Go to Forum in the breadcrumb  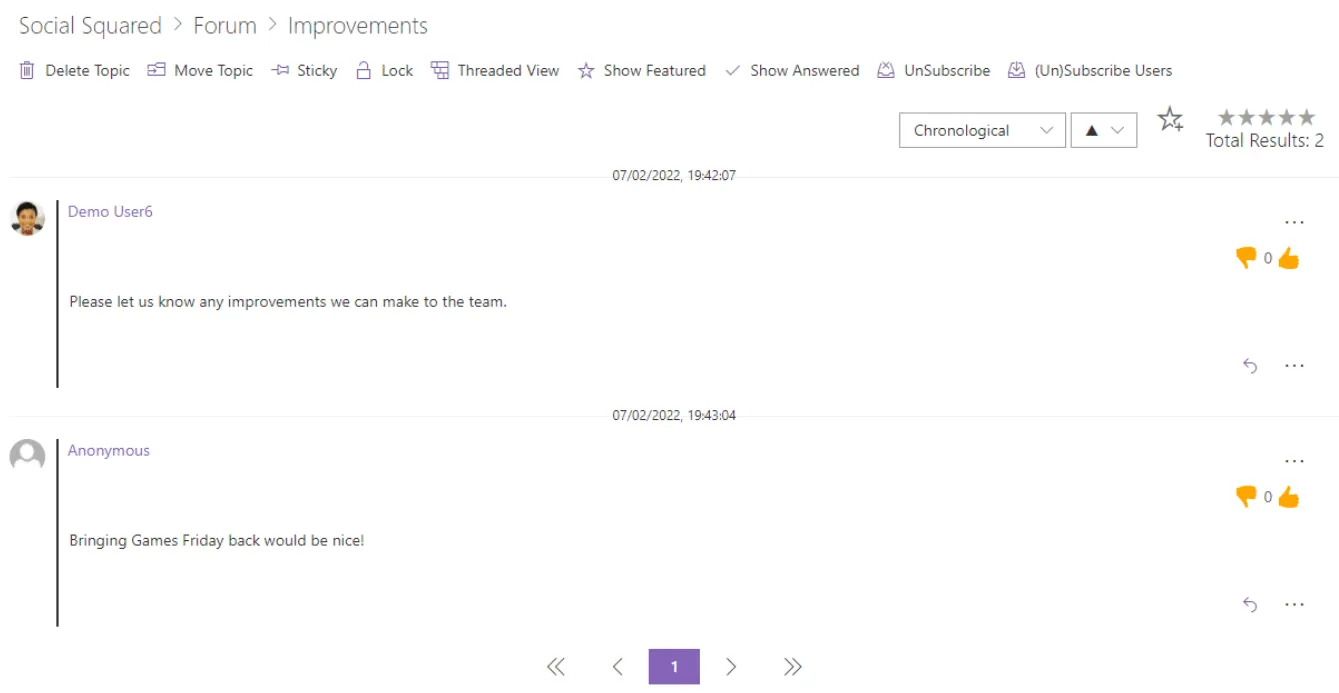(x=224, y=26)
